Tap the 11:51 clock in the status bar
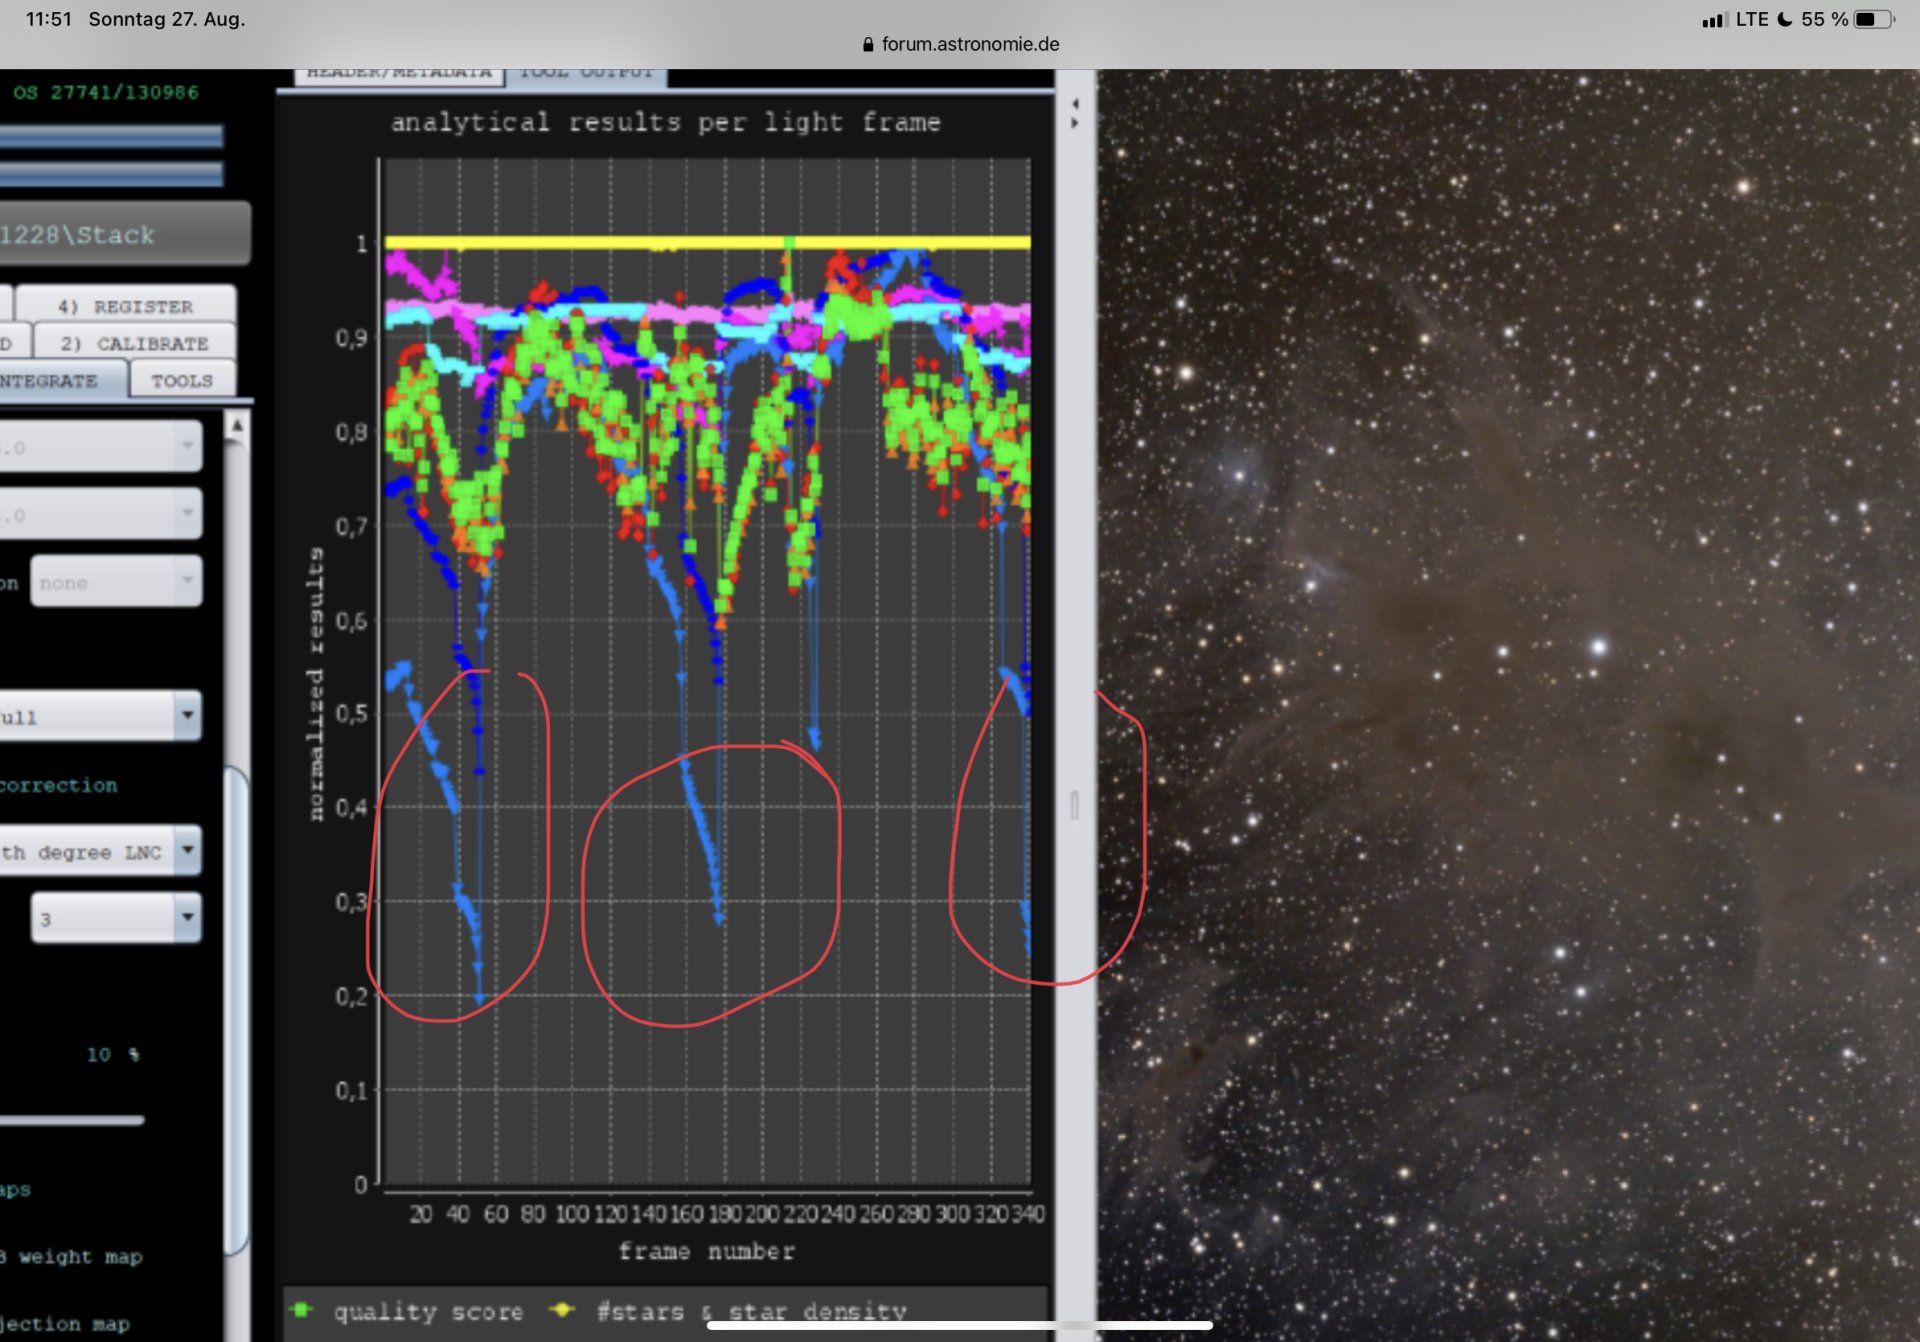 49,19
